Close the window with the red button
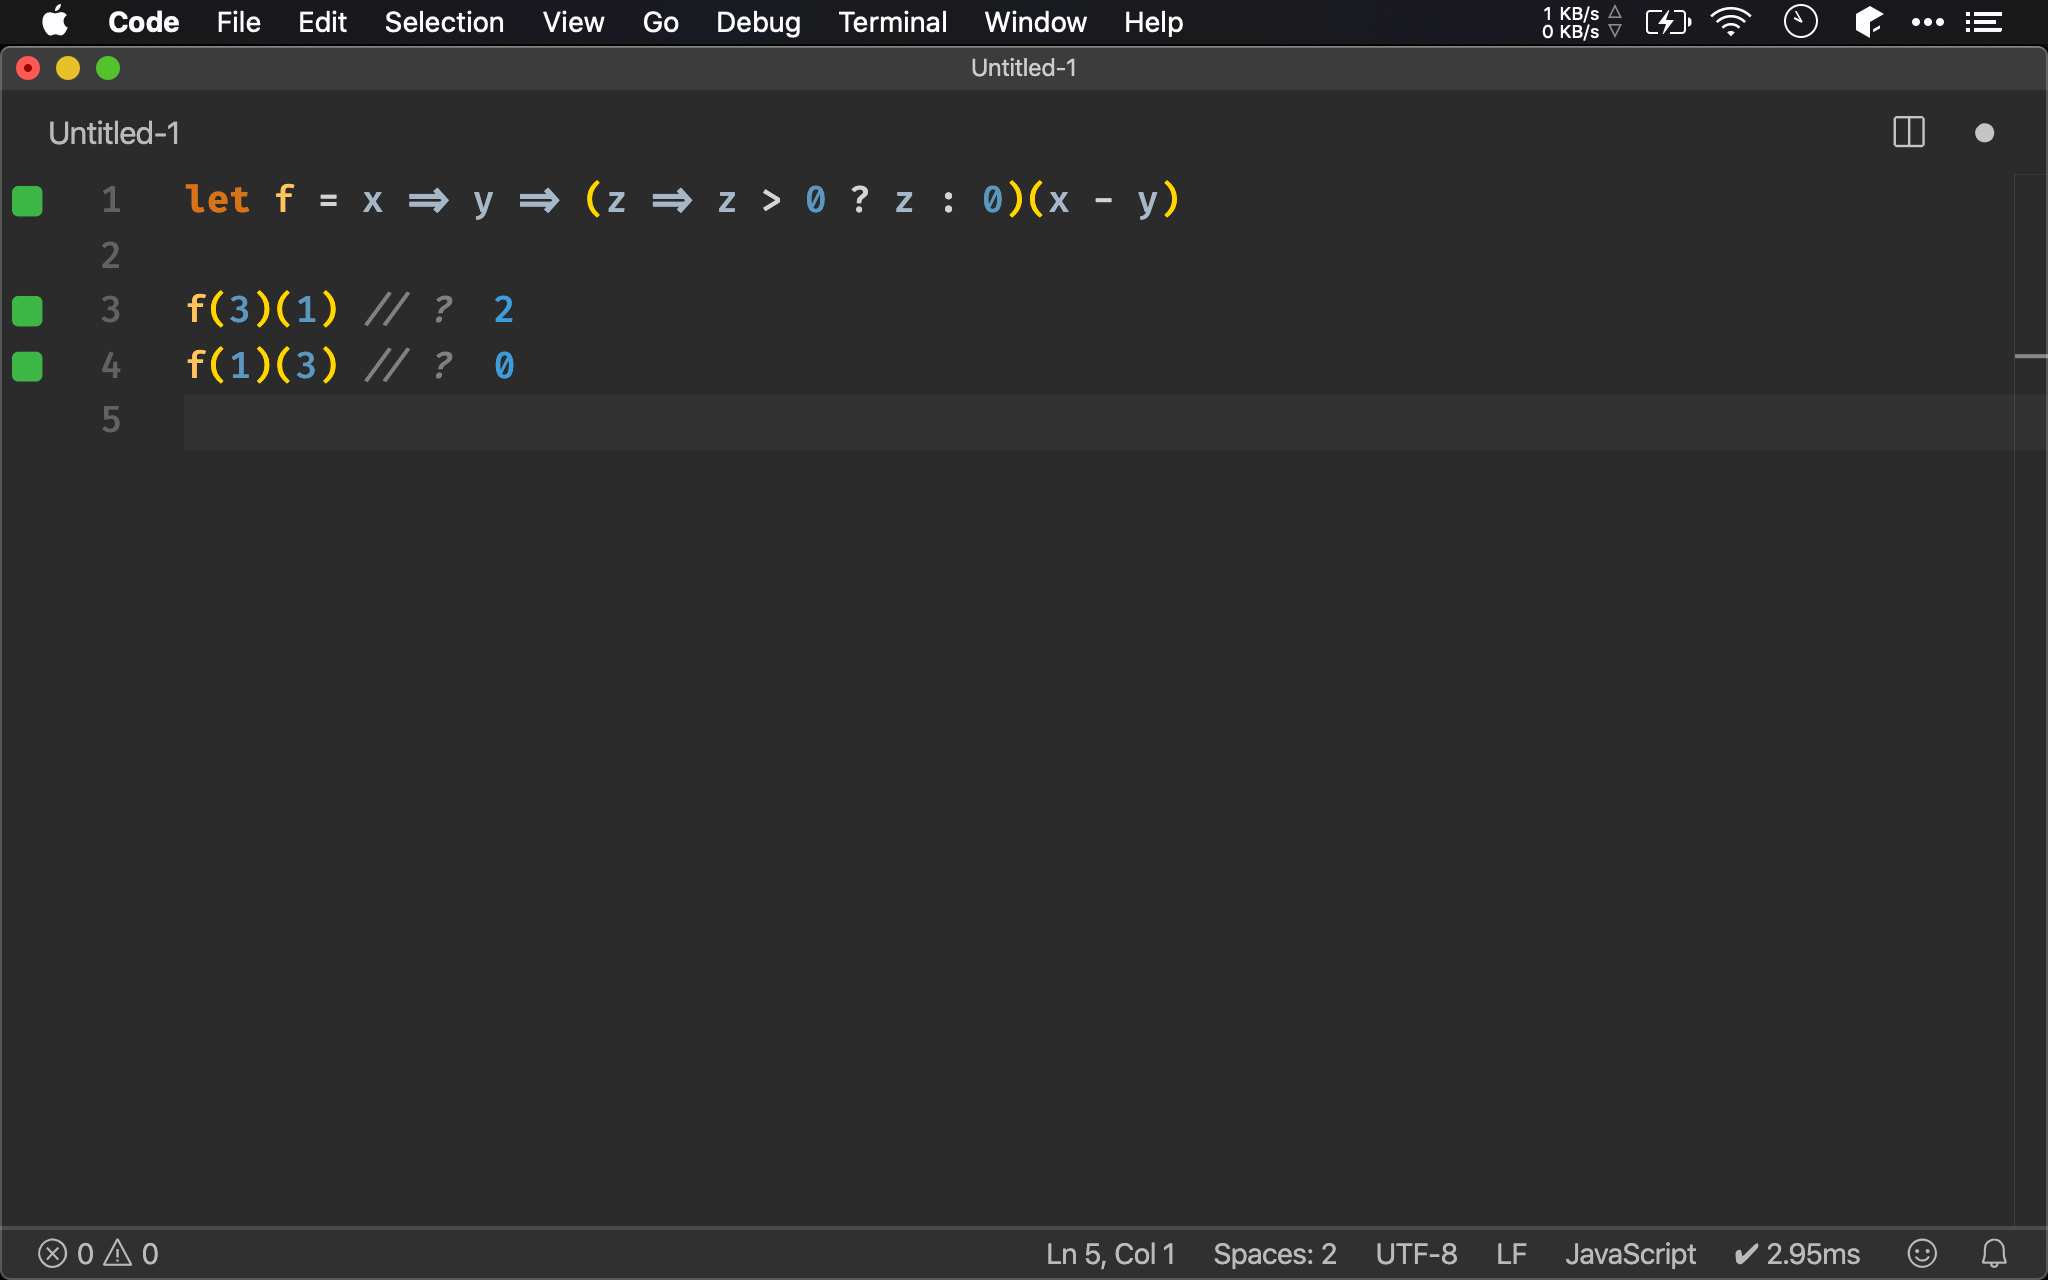 coord(28,68)
